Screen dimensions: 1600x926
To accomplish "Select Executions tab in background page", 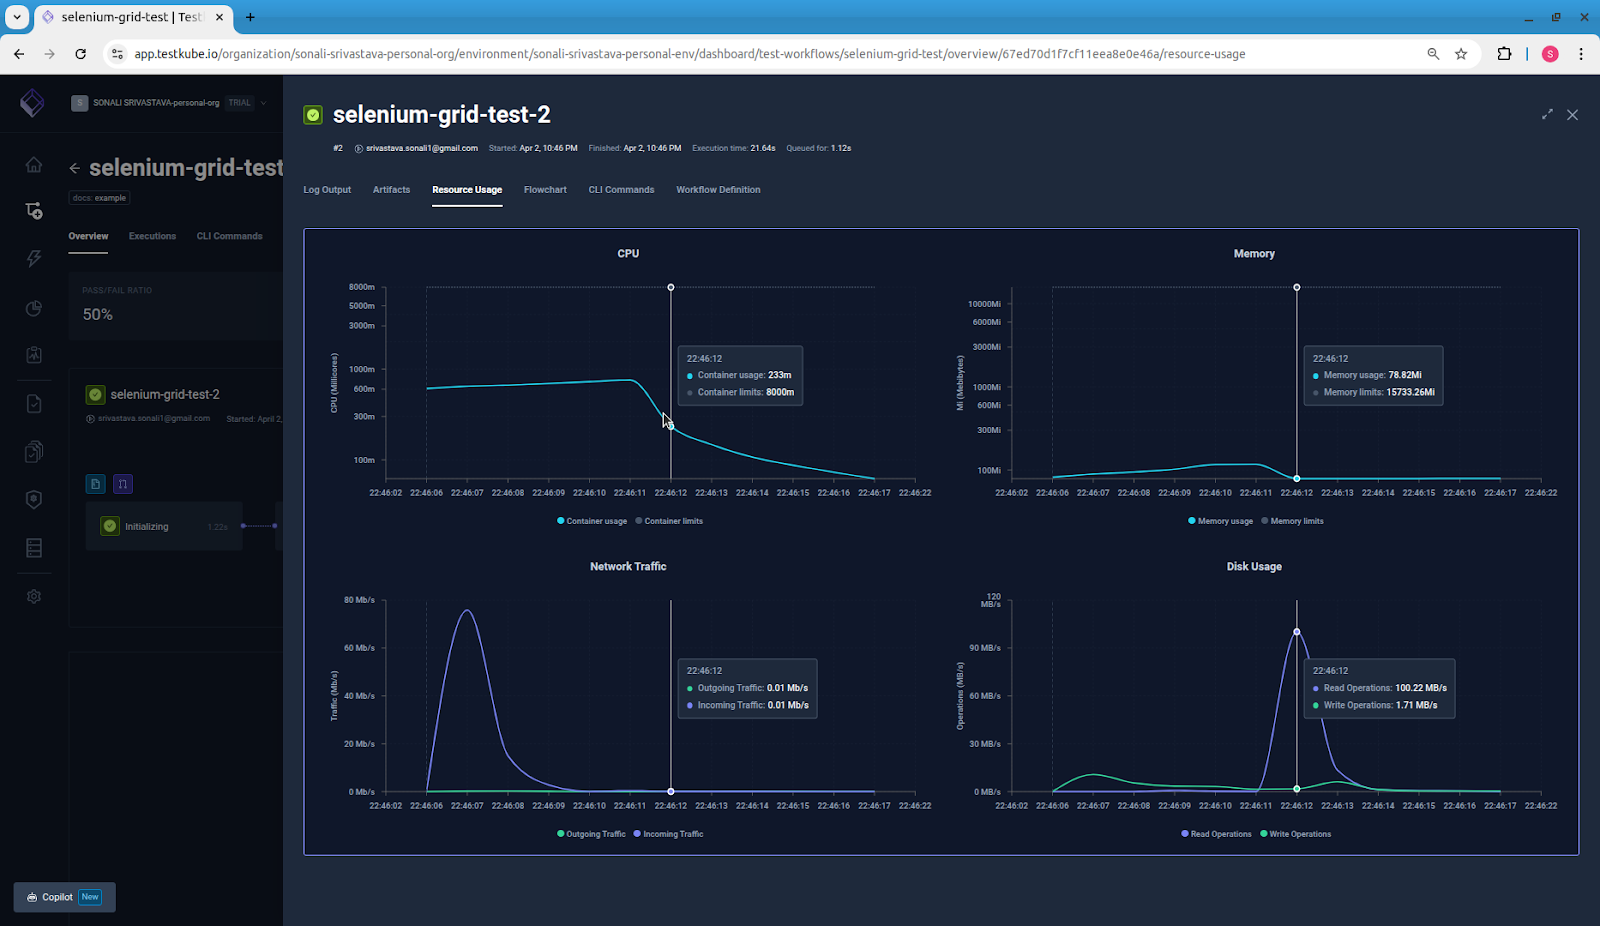I will coord(152,237).
